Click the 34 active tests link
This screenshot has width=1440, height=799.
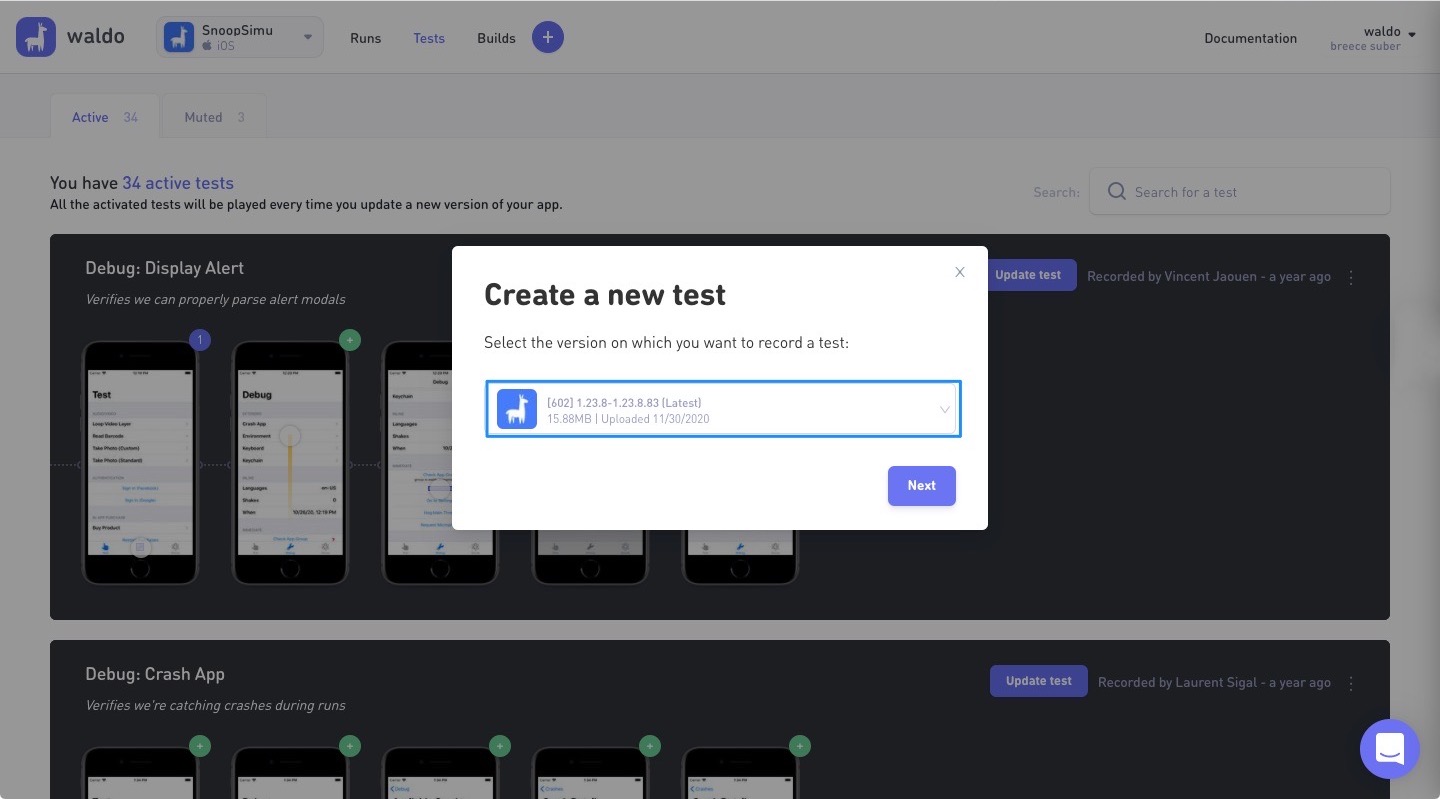coord(178,183)
